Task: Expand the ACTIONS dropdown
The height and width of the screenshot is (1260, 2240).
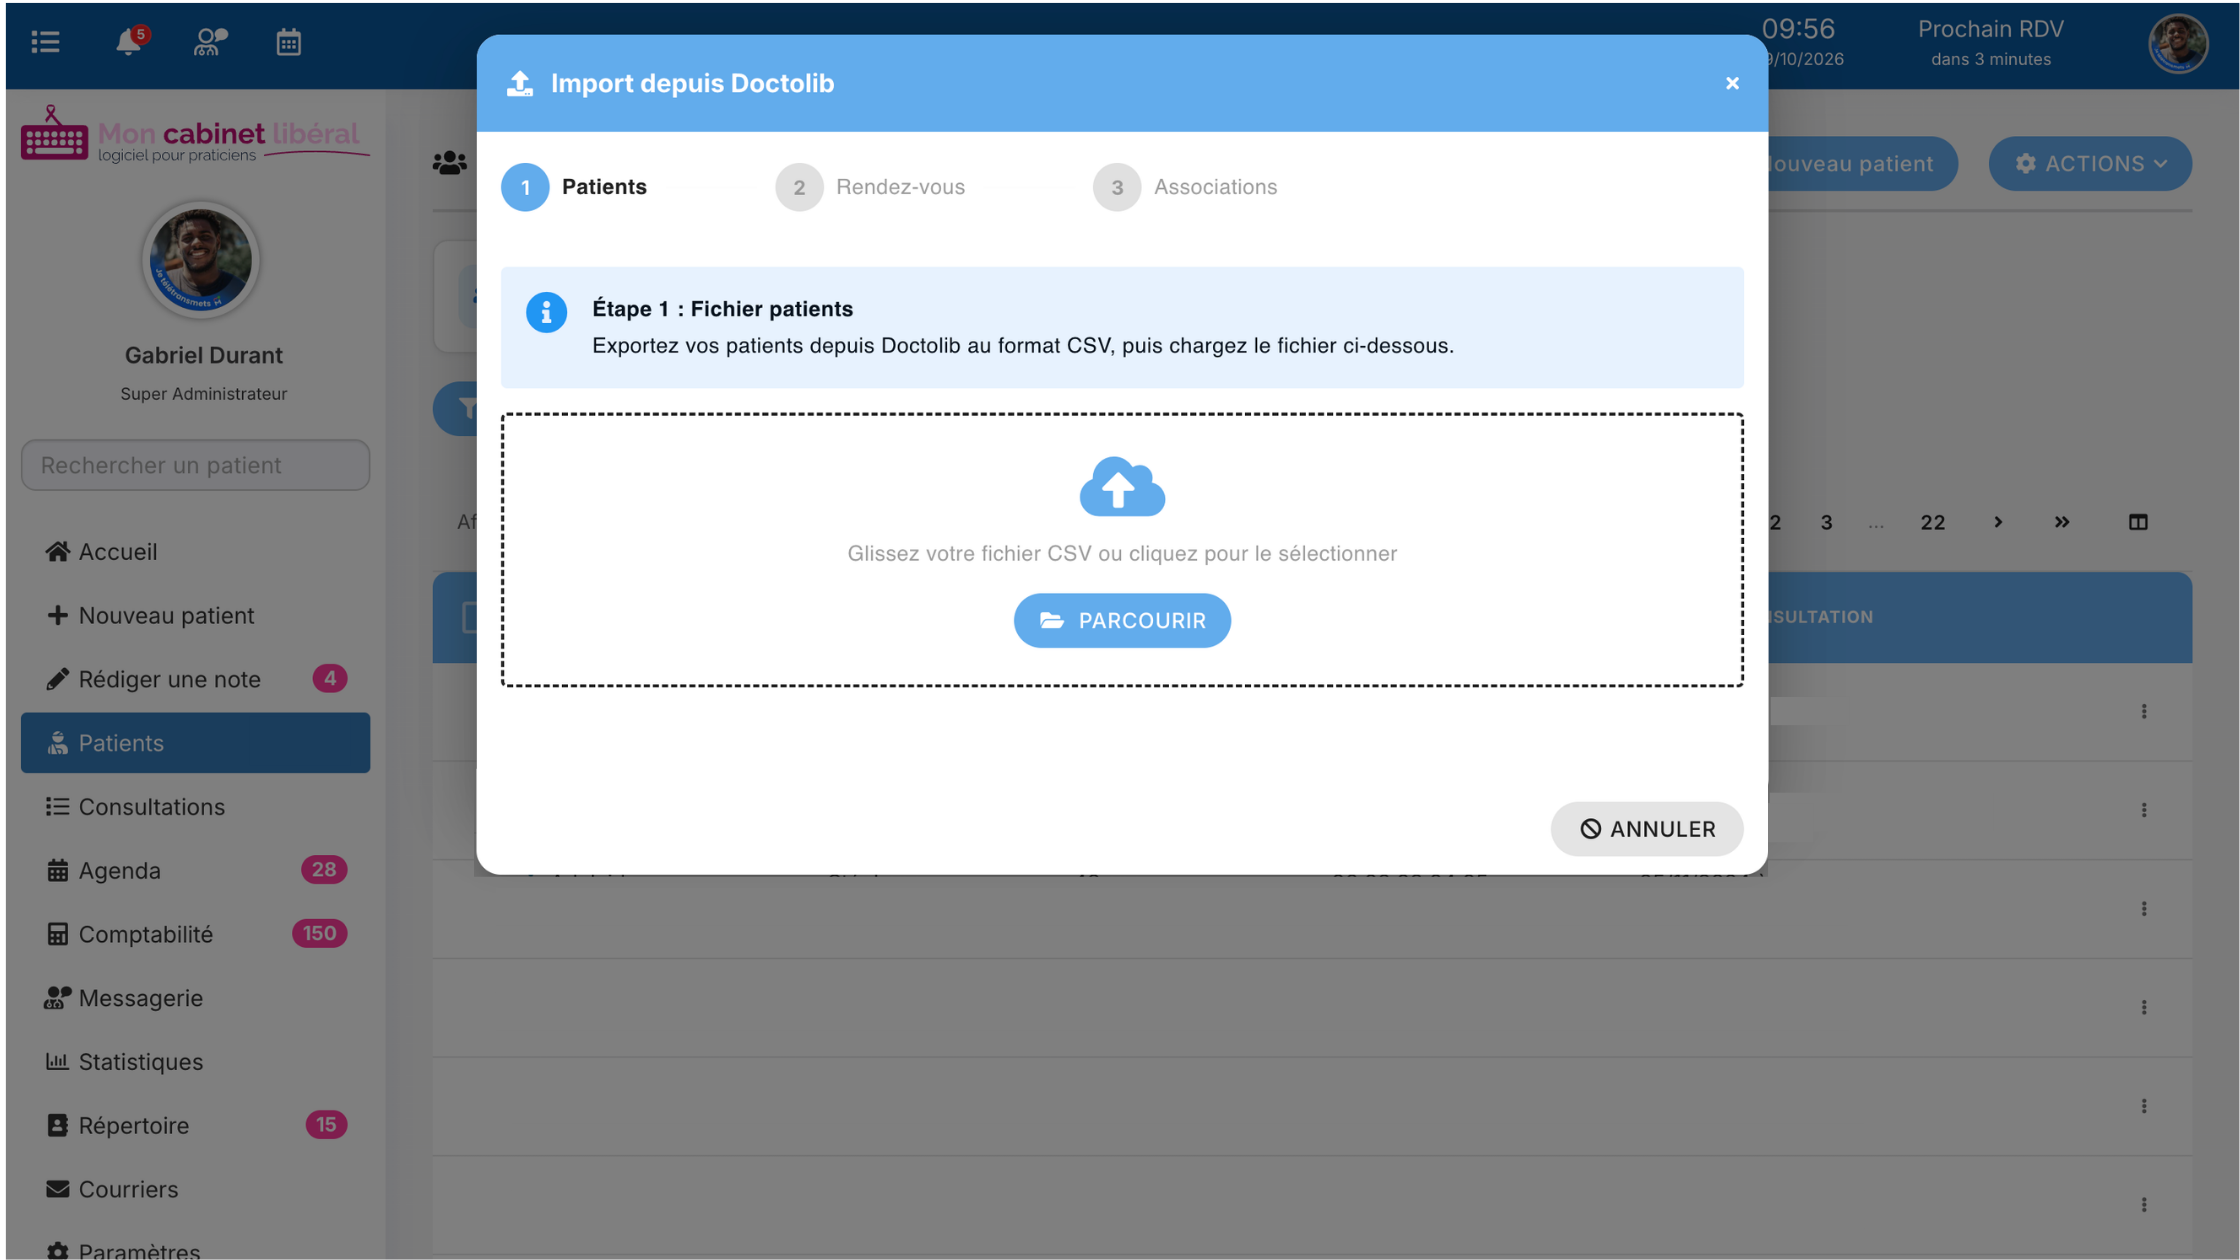Action: (x=2090, y=163)
